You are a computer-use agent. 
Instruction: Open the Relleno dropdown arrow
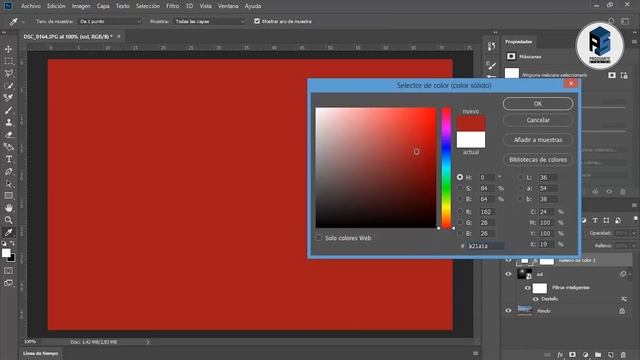(634, 245)
